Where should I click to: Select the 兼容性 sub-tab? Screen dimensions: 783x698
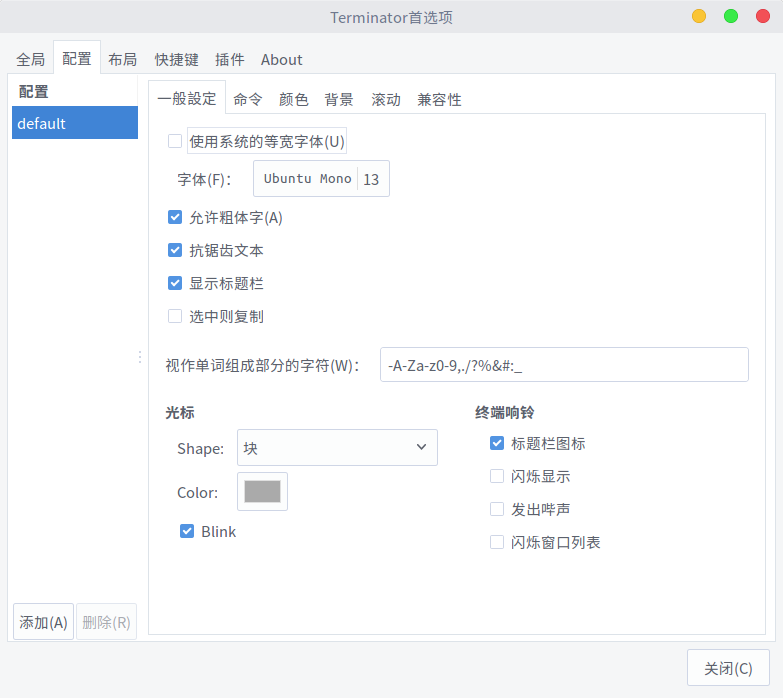439,99
